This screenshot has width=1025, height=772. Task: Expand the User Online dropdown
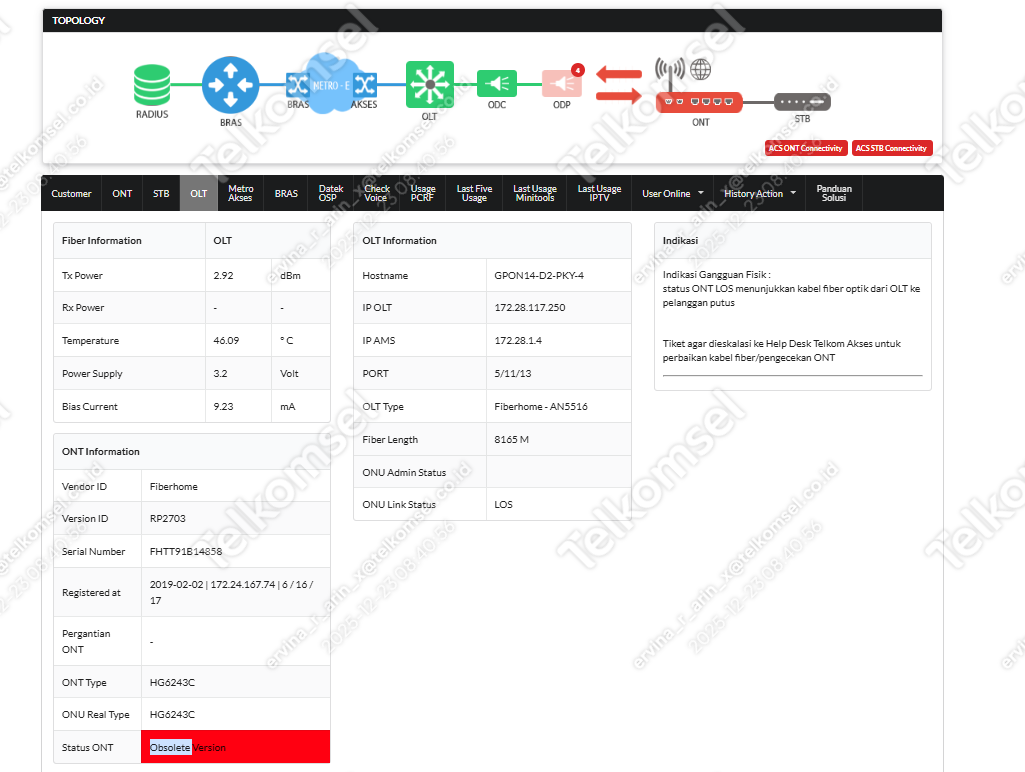tap(673, 193)
